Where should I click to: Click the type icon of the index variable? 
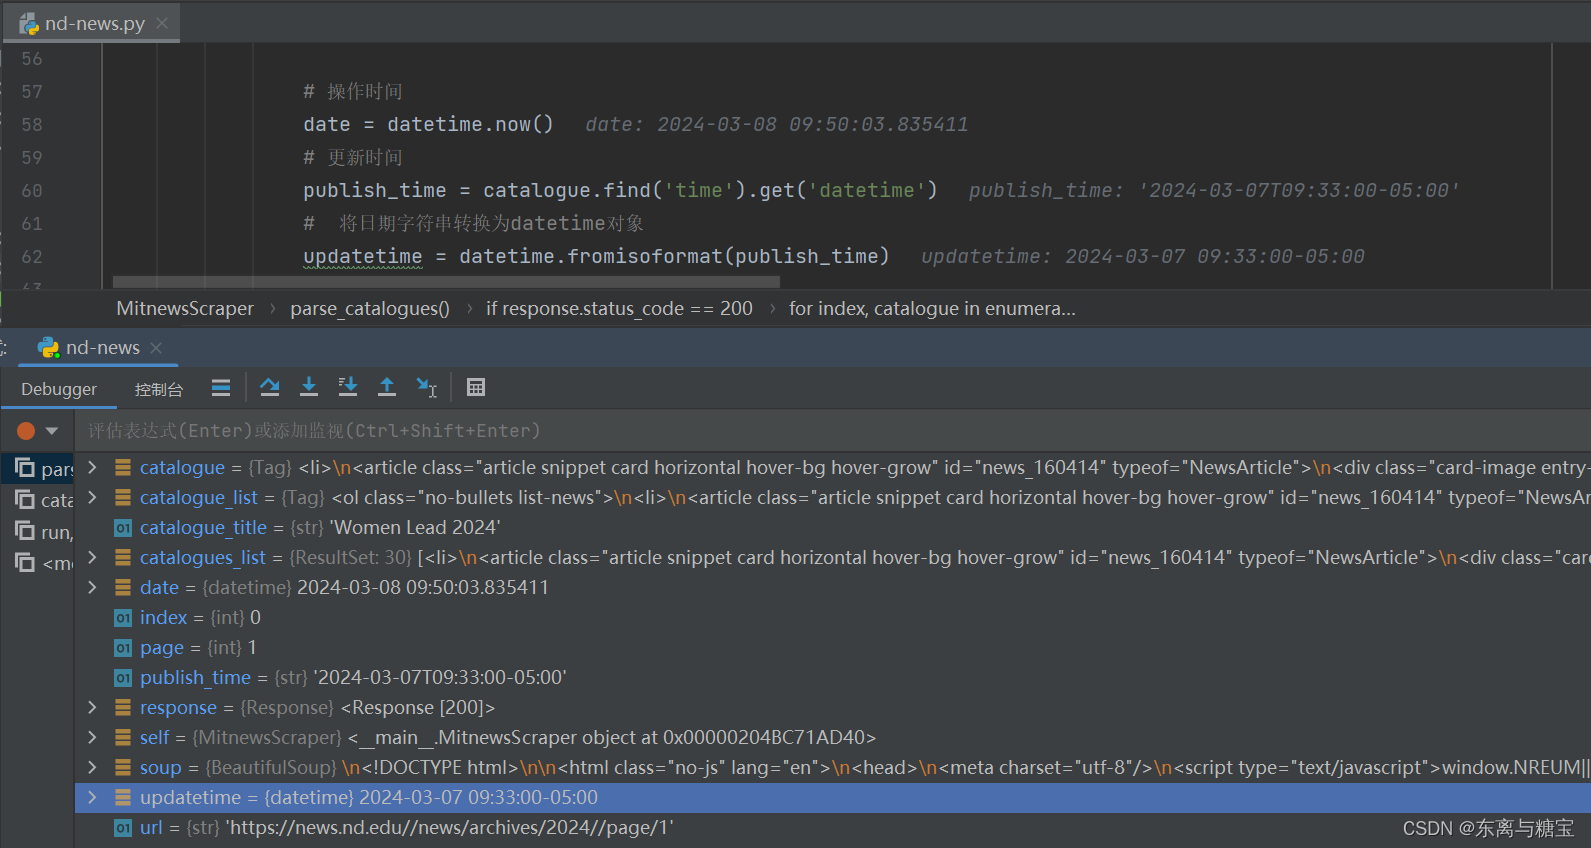(123, 618)
